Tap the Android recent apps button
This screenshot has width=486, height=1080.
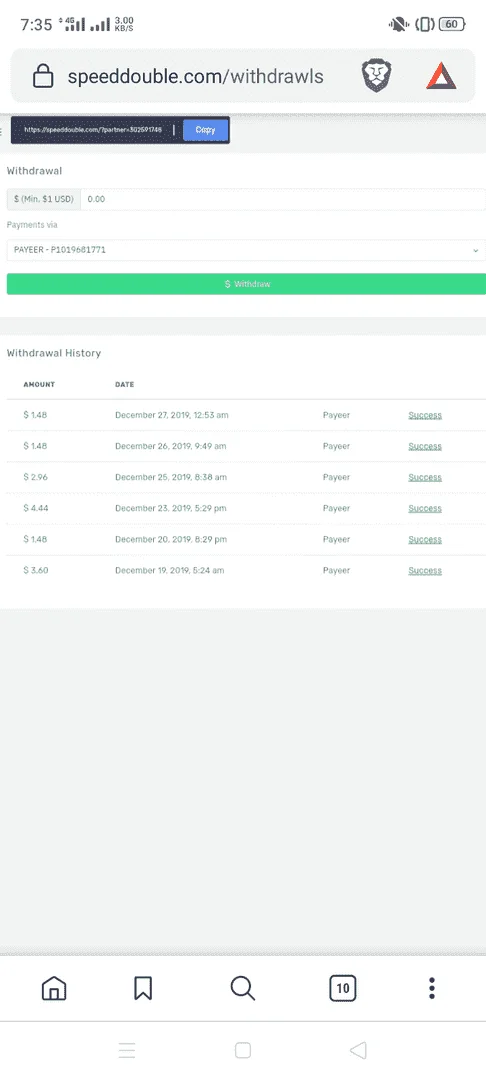tap(127, 1050)
